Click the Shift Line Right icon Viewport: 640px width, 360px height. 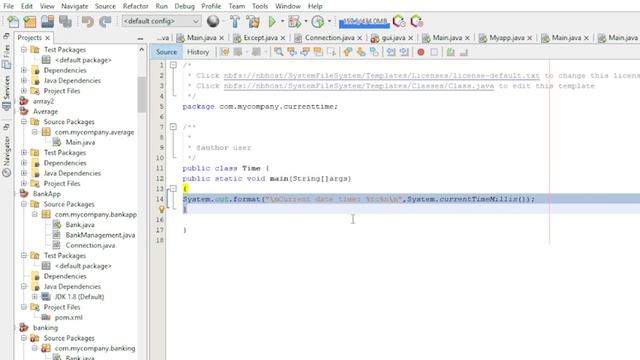pyautogui.click(x=404, y=52)
